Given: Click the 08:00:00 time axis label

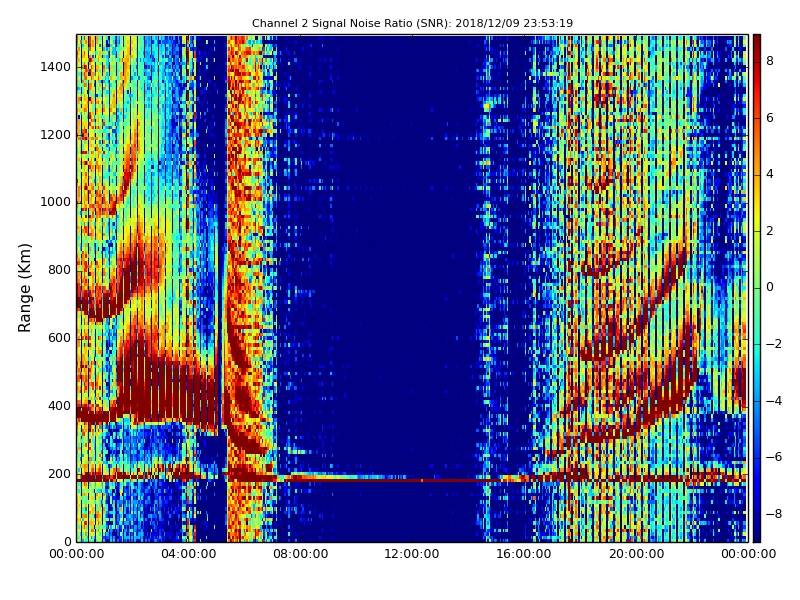Looking at the screenshot, I should 301,554.
